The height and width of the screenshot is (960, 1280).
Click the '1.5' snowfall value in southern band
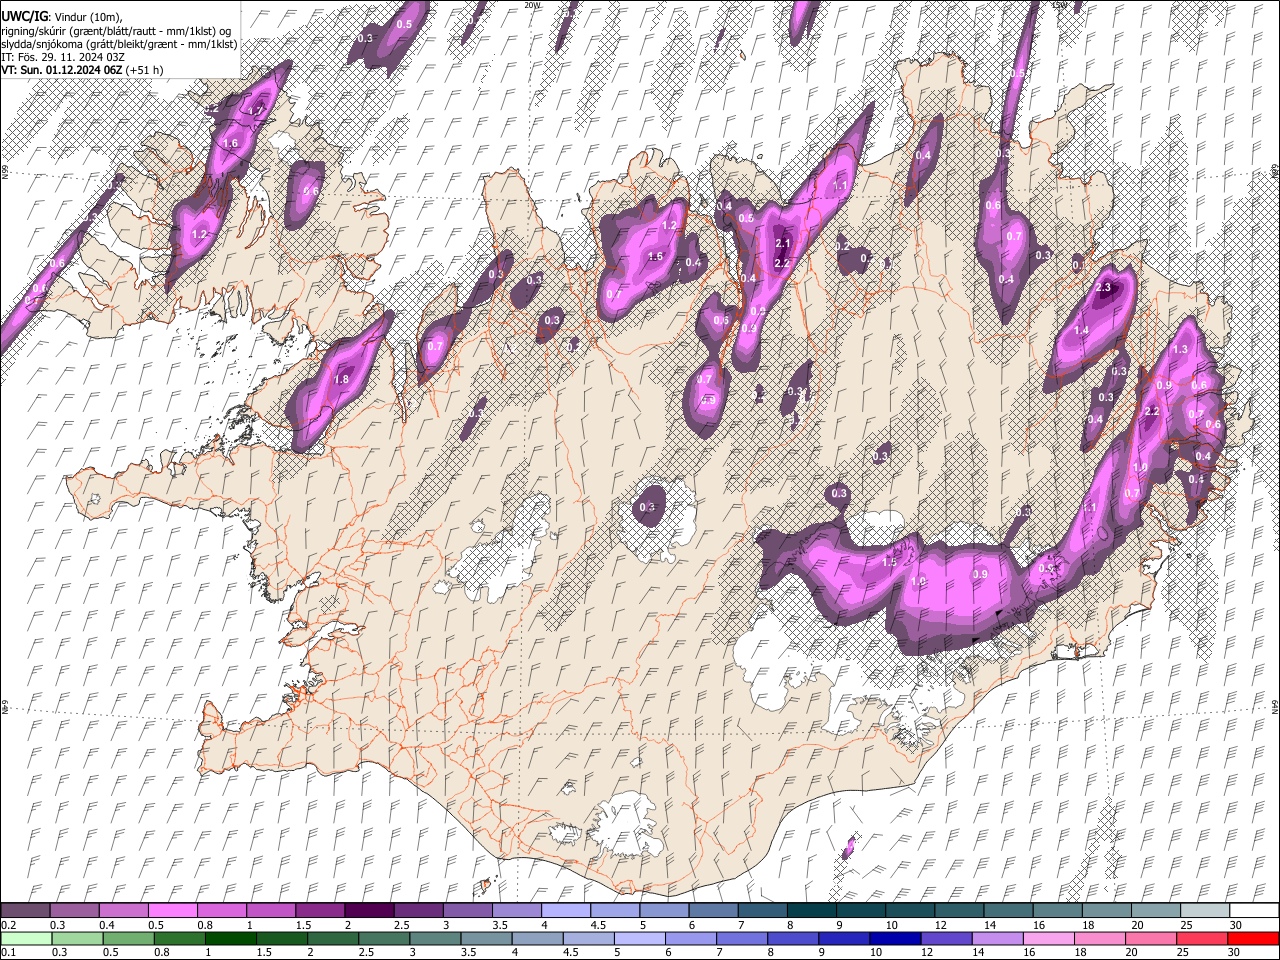tap(889, 562)
